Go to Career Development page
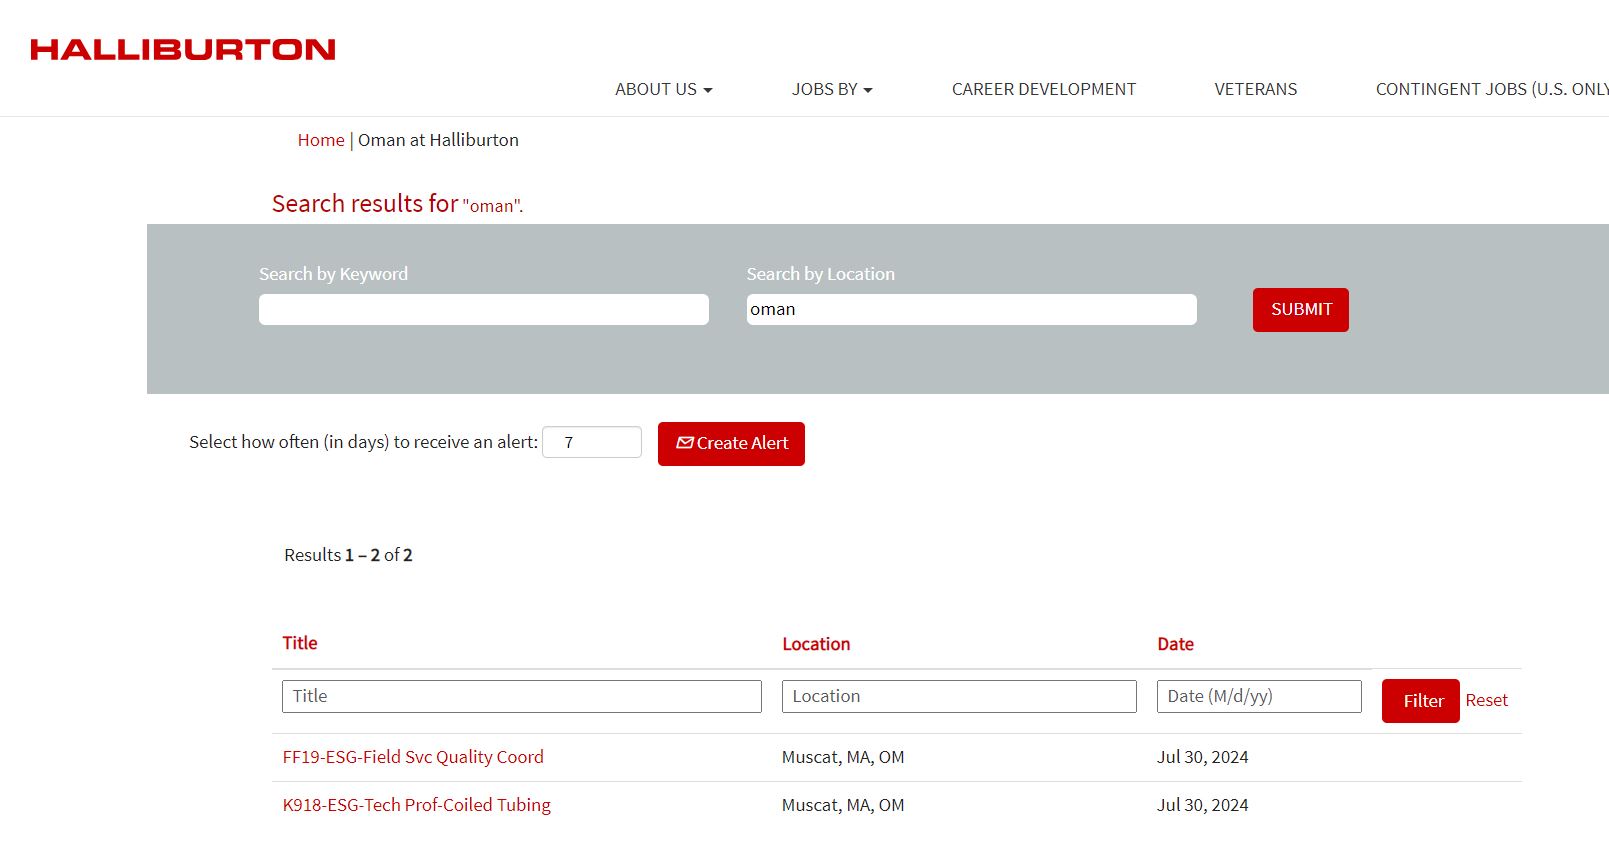Image resolution: width=1609 pixels, height=857 pixels. [1044, 89]
